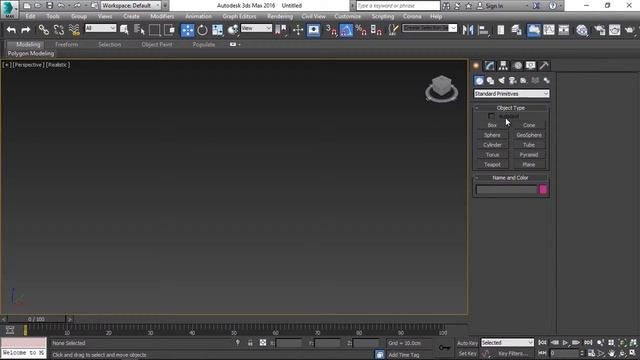Play the animation
Viewport: 640px width, 360px height.
(565, 342)
